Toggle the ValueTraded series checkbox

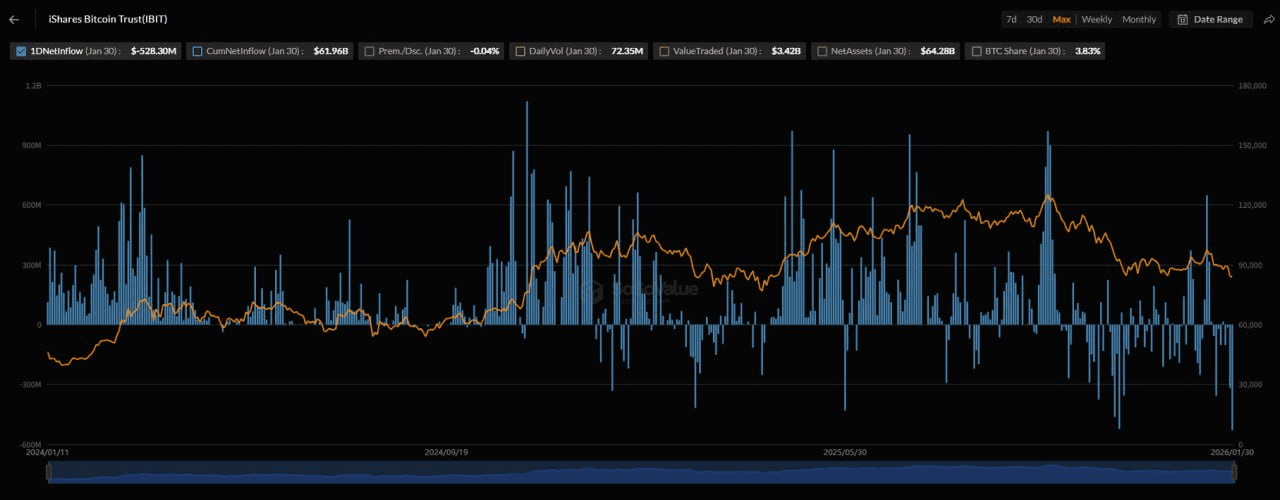[x=664, y=51]
